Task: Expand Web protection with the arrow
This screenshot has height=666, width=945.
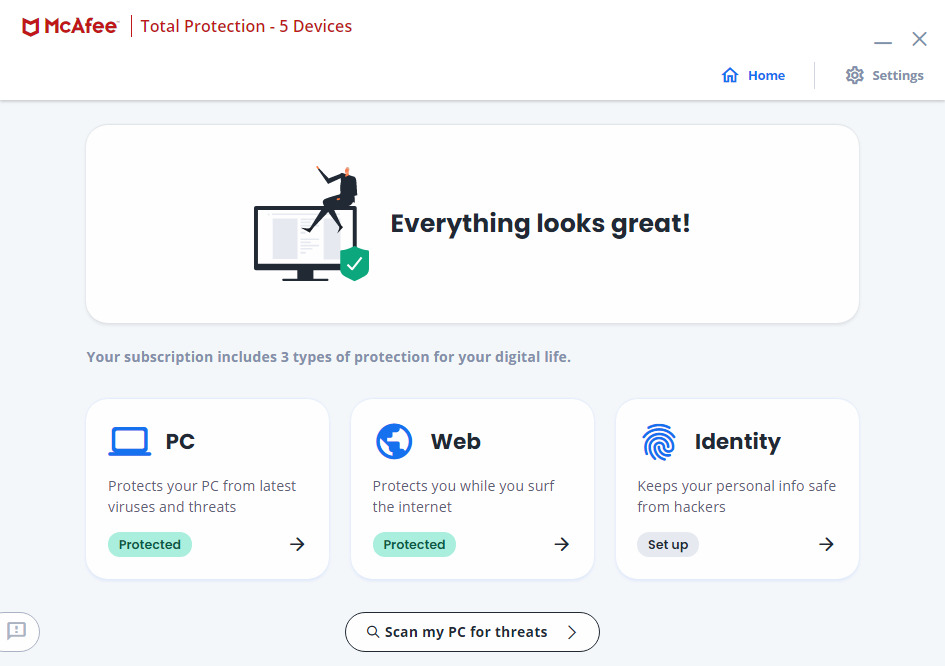Action: (562, 545)
